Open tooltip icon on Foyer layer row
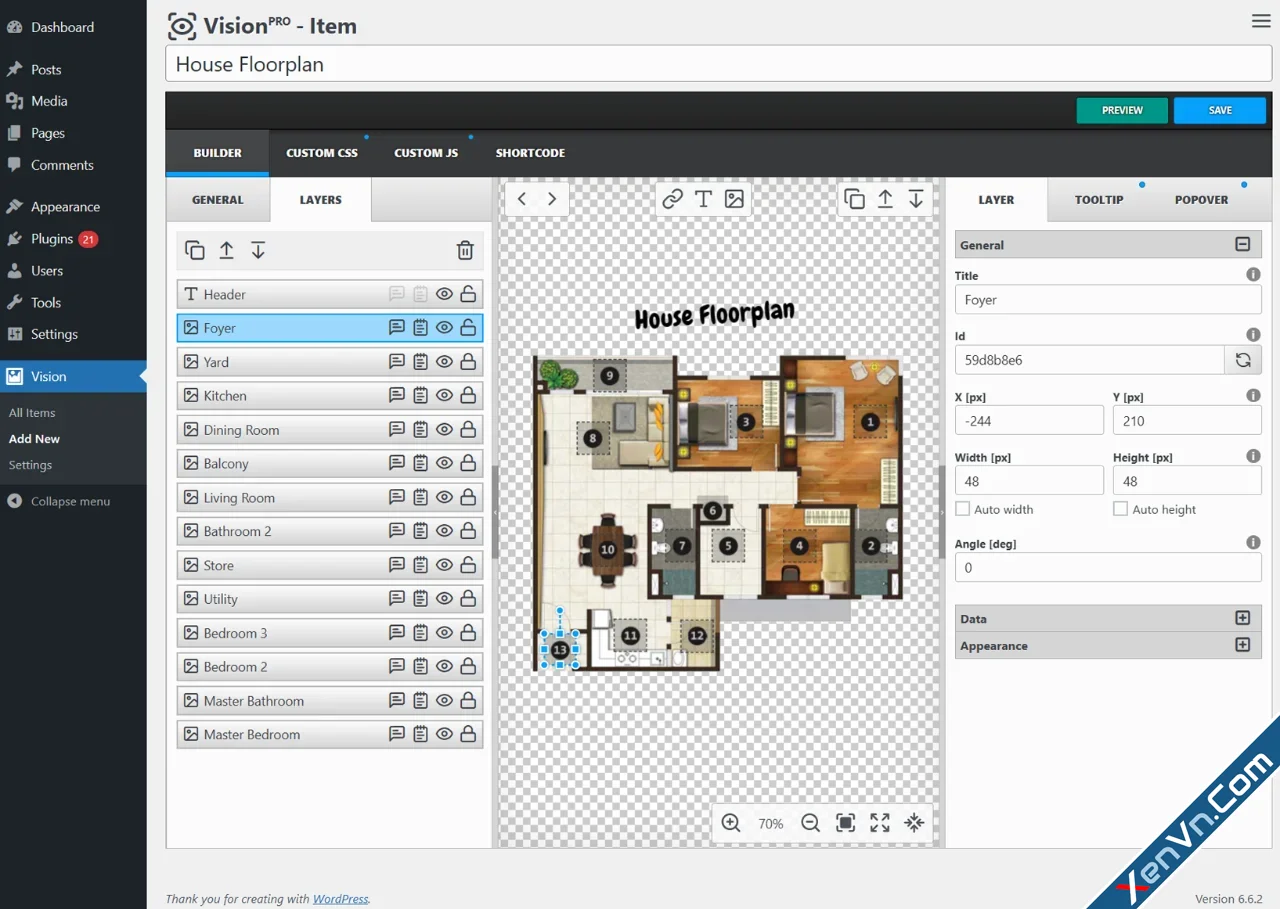Screen dimensions: 1280x909 (x=397, y=328)
